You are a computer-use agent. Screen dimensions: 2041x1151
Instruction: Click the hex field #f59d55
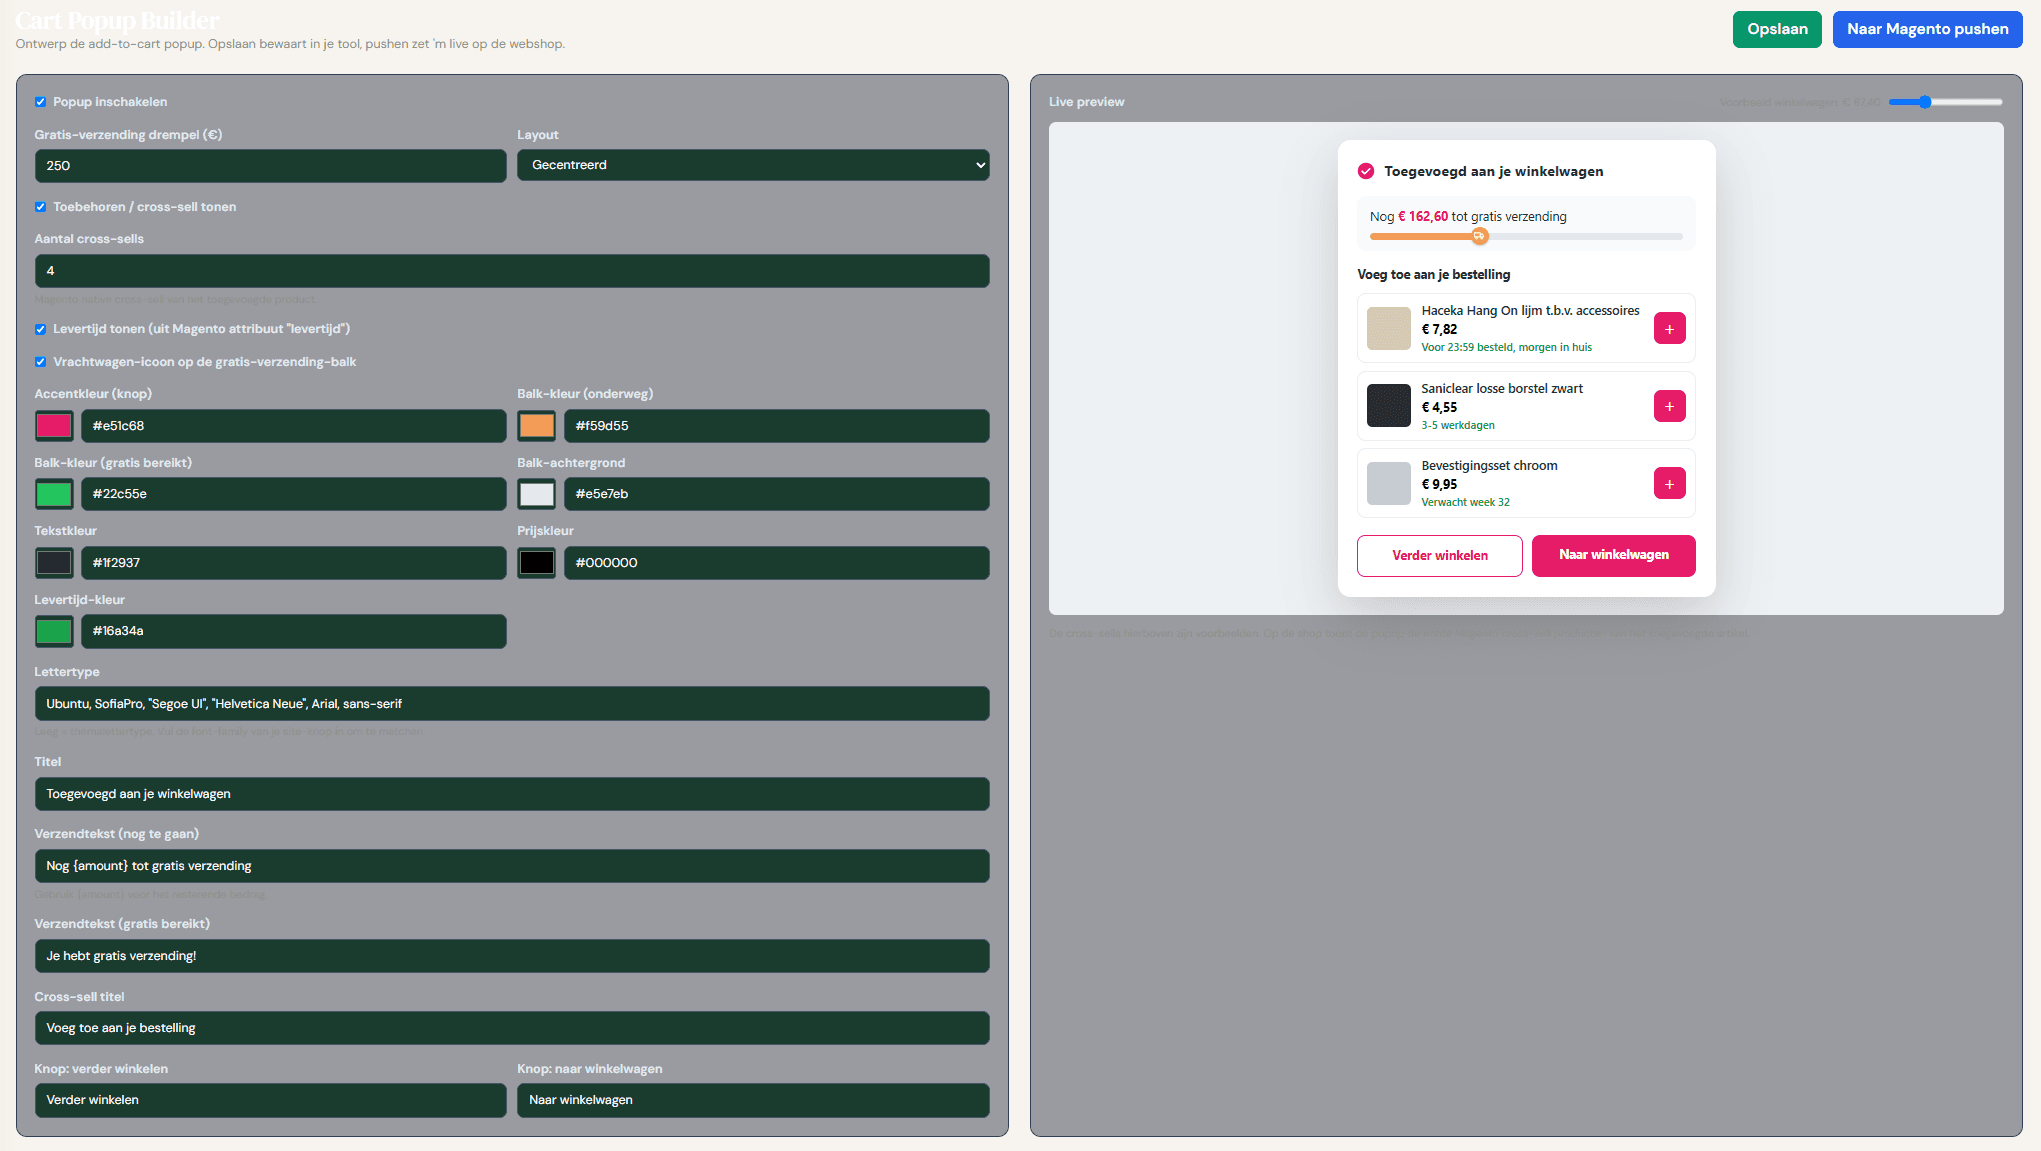pyautogui.click(x=777, y=426)
